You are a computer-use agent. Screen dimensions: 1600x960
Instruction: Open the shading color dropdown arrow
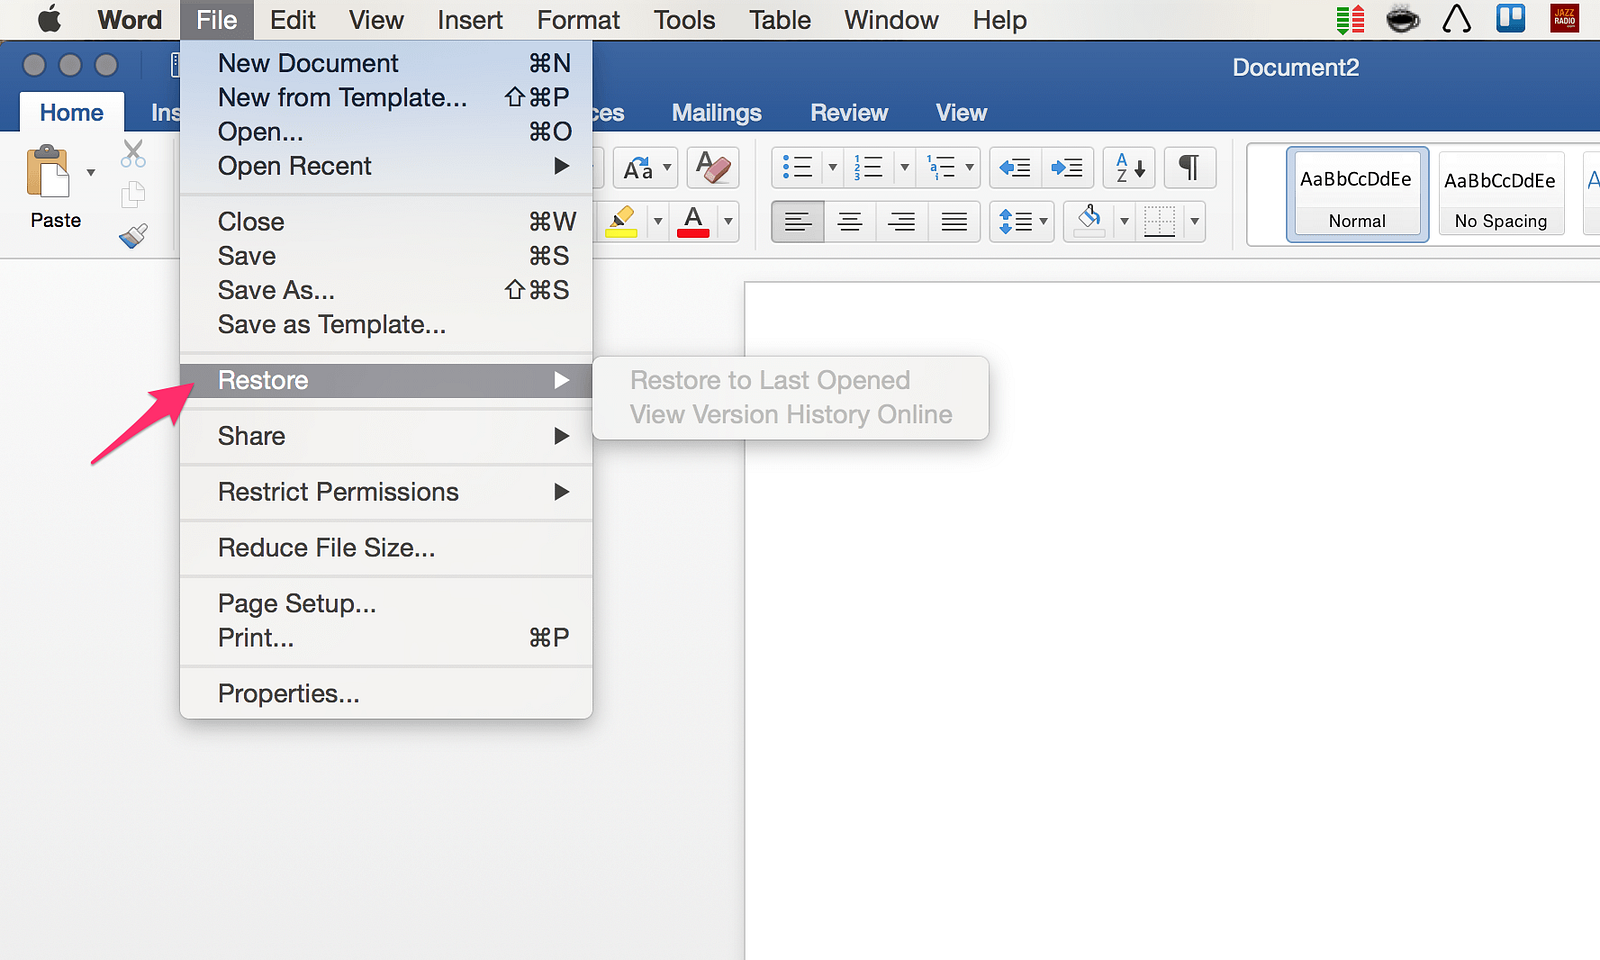click(1124, 221)
